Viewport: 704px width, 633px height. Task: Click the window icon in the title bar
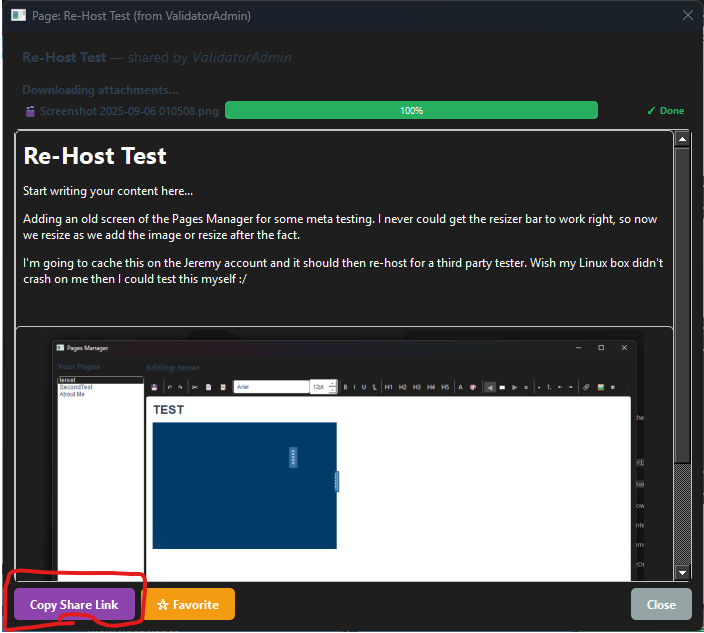tap(18, 15)
